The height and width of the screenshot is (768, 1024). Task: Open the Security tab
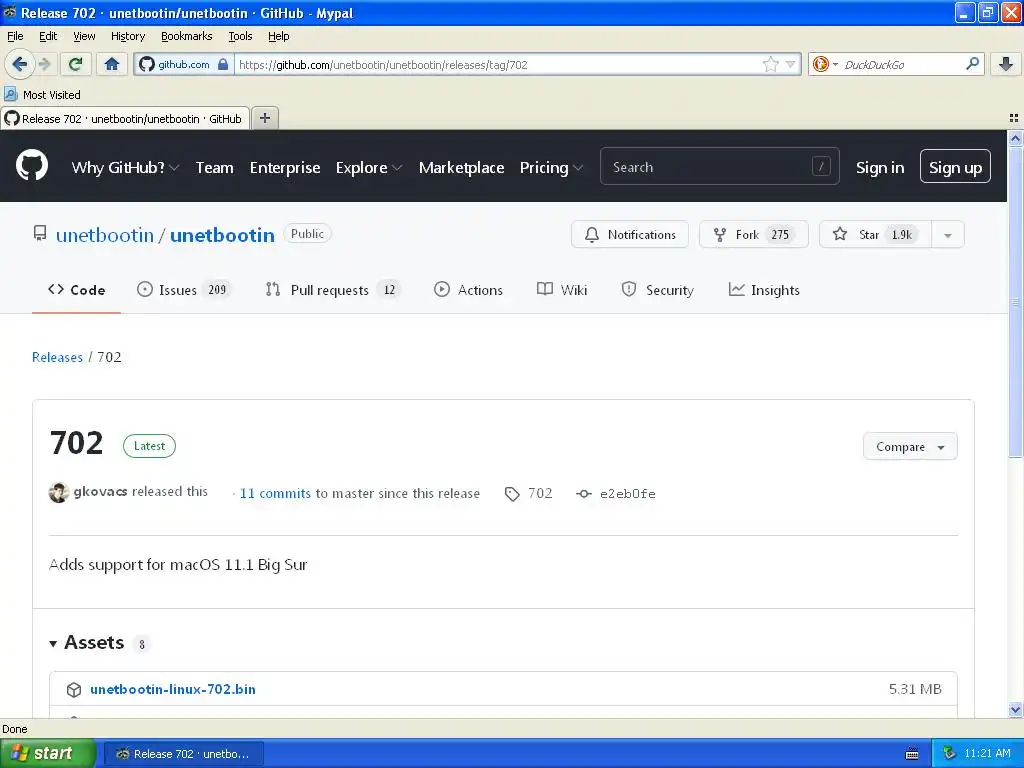658,290
